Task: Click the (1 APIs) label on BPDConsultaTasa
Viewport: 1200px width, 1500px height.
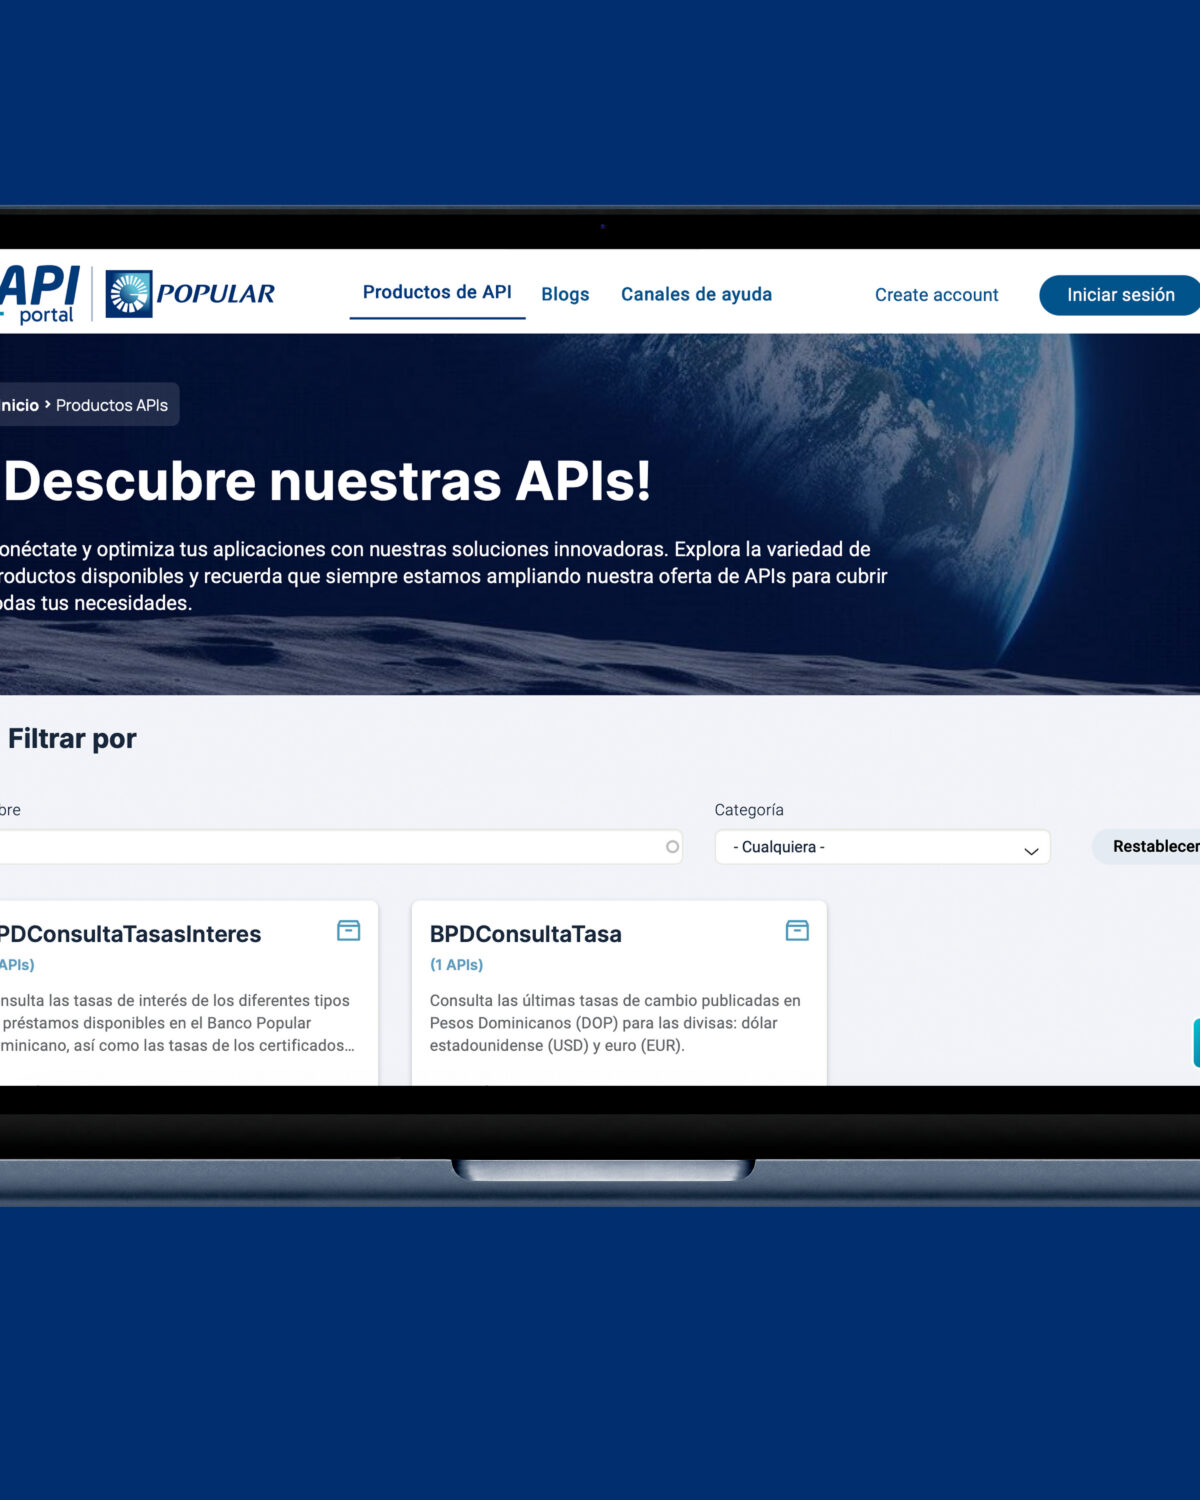Action: (x=456, y=965)
